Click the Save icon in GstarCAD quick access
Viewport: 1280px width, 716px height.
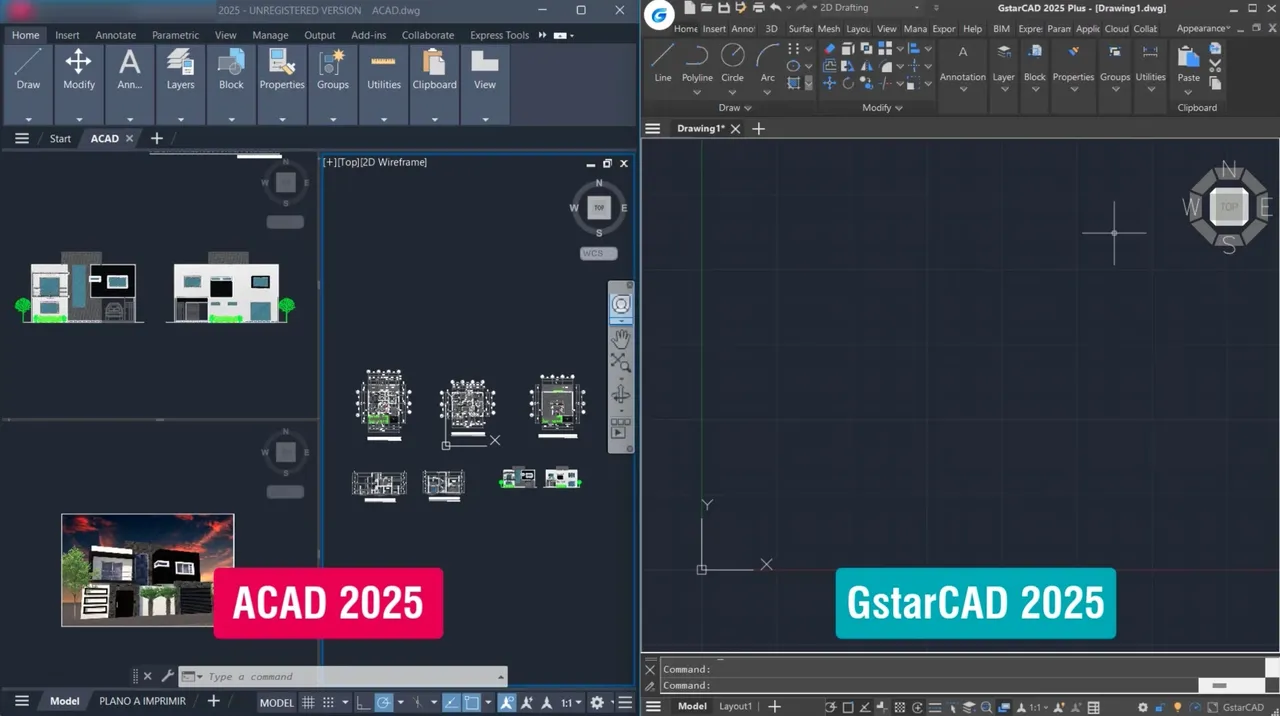724,8
